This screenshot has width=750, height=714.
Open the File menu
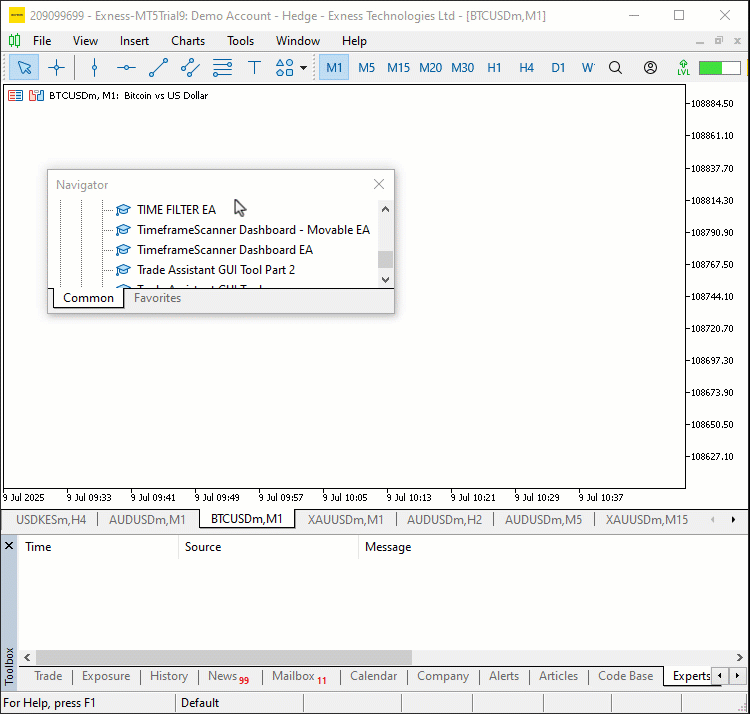point(42,41)
